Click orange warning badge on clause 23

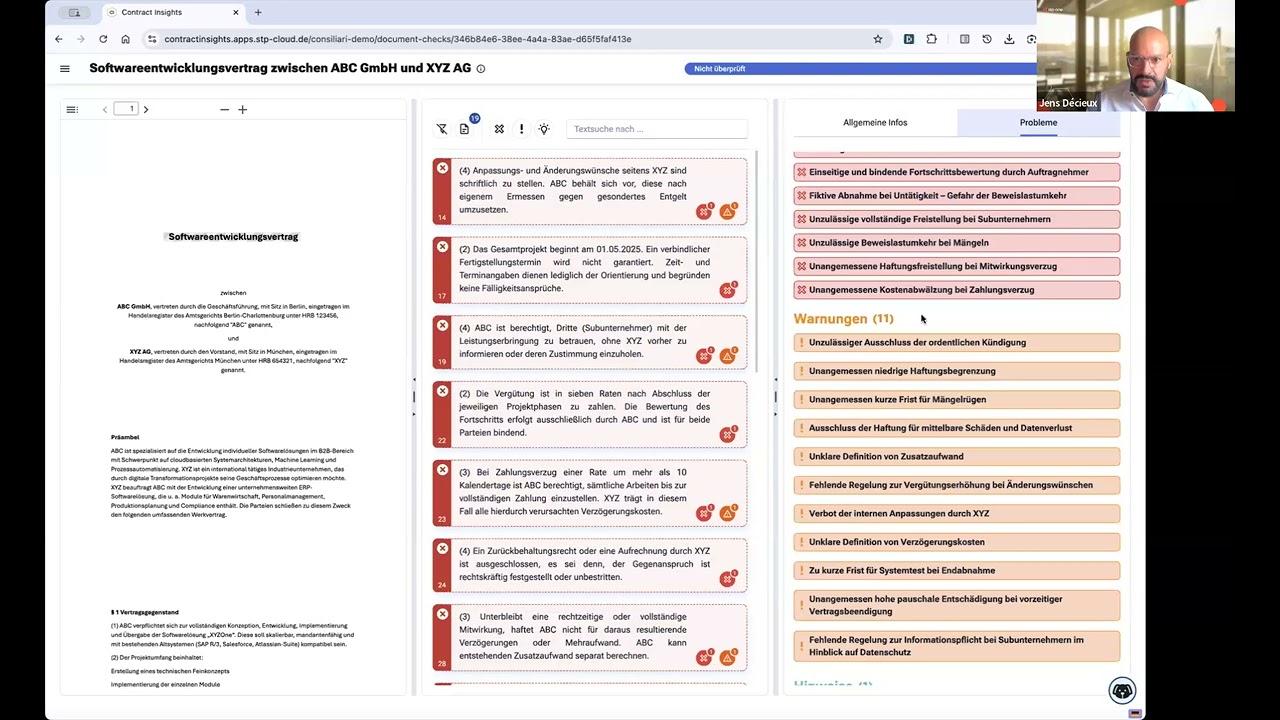click(728, 513)
